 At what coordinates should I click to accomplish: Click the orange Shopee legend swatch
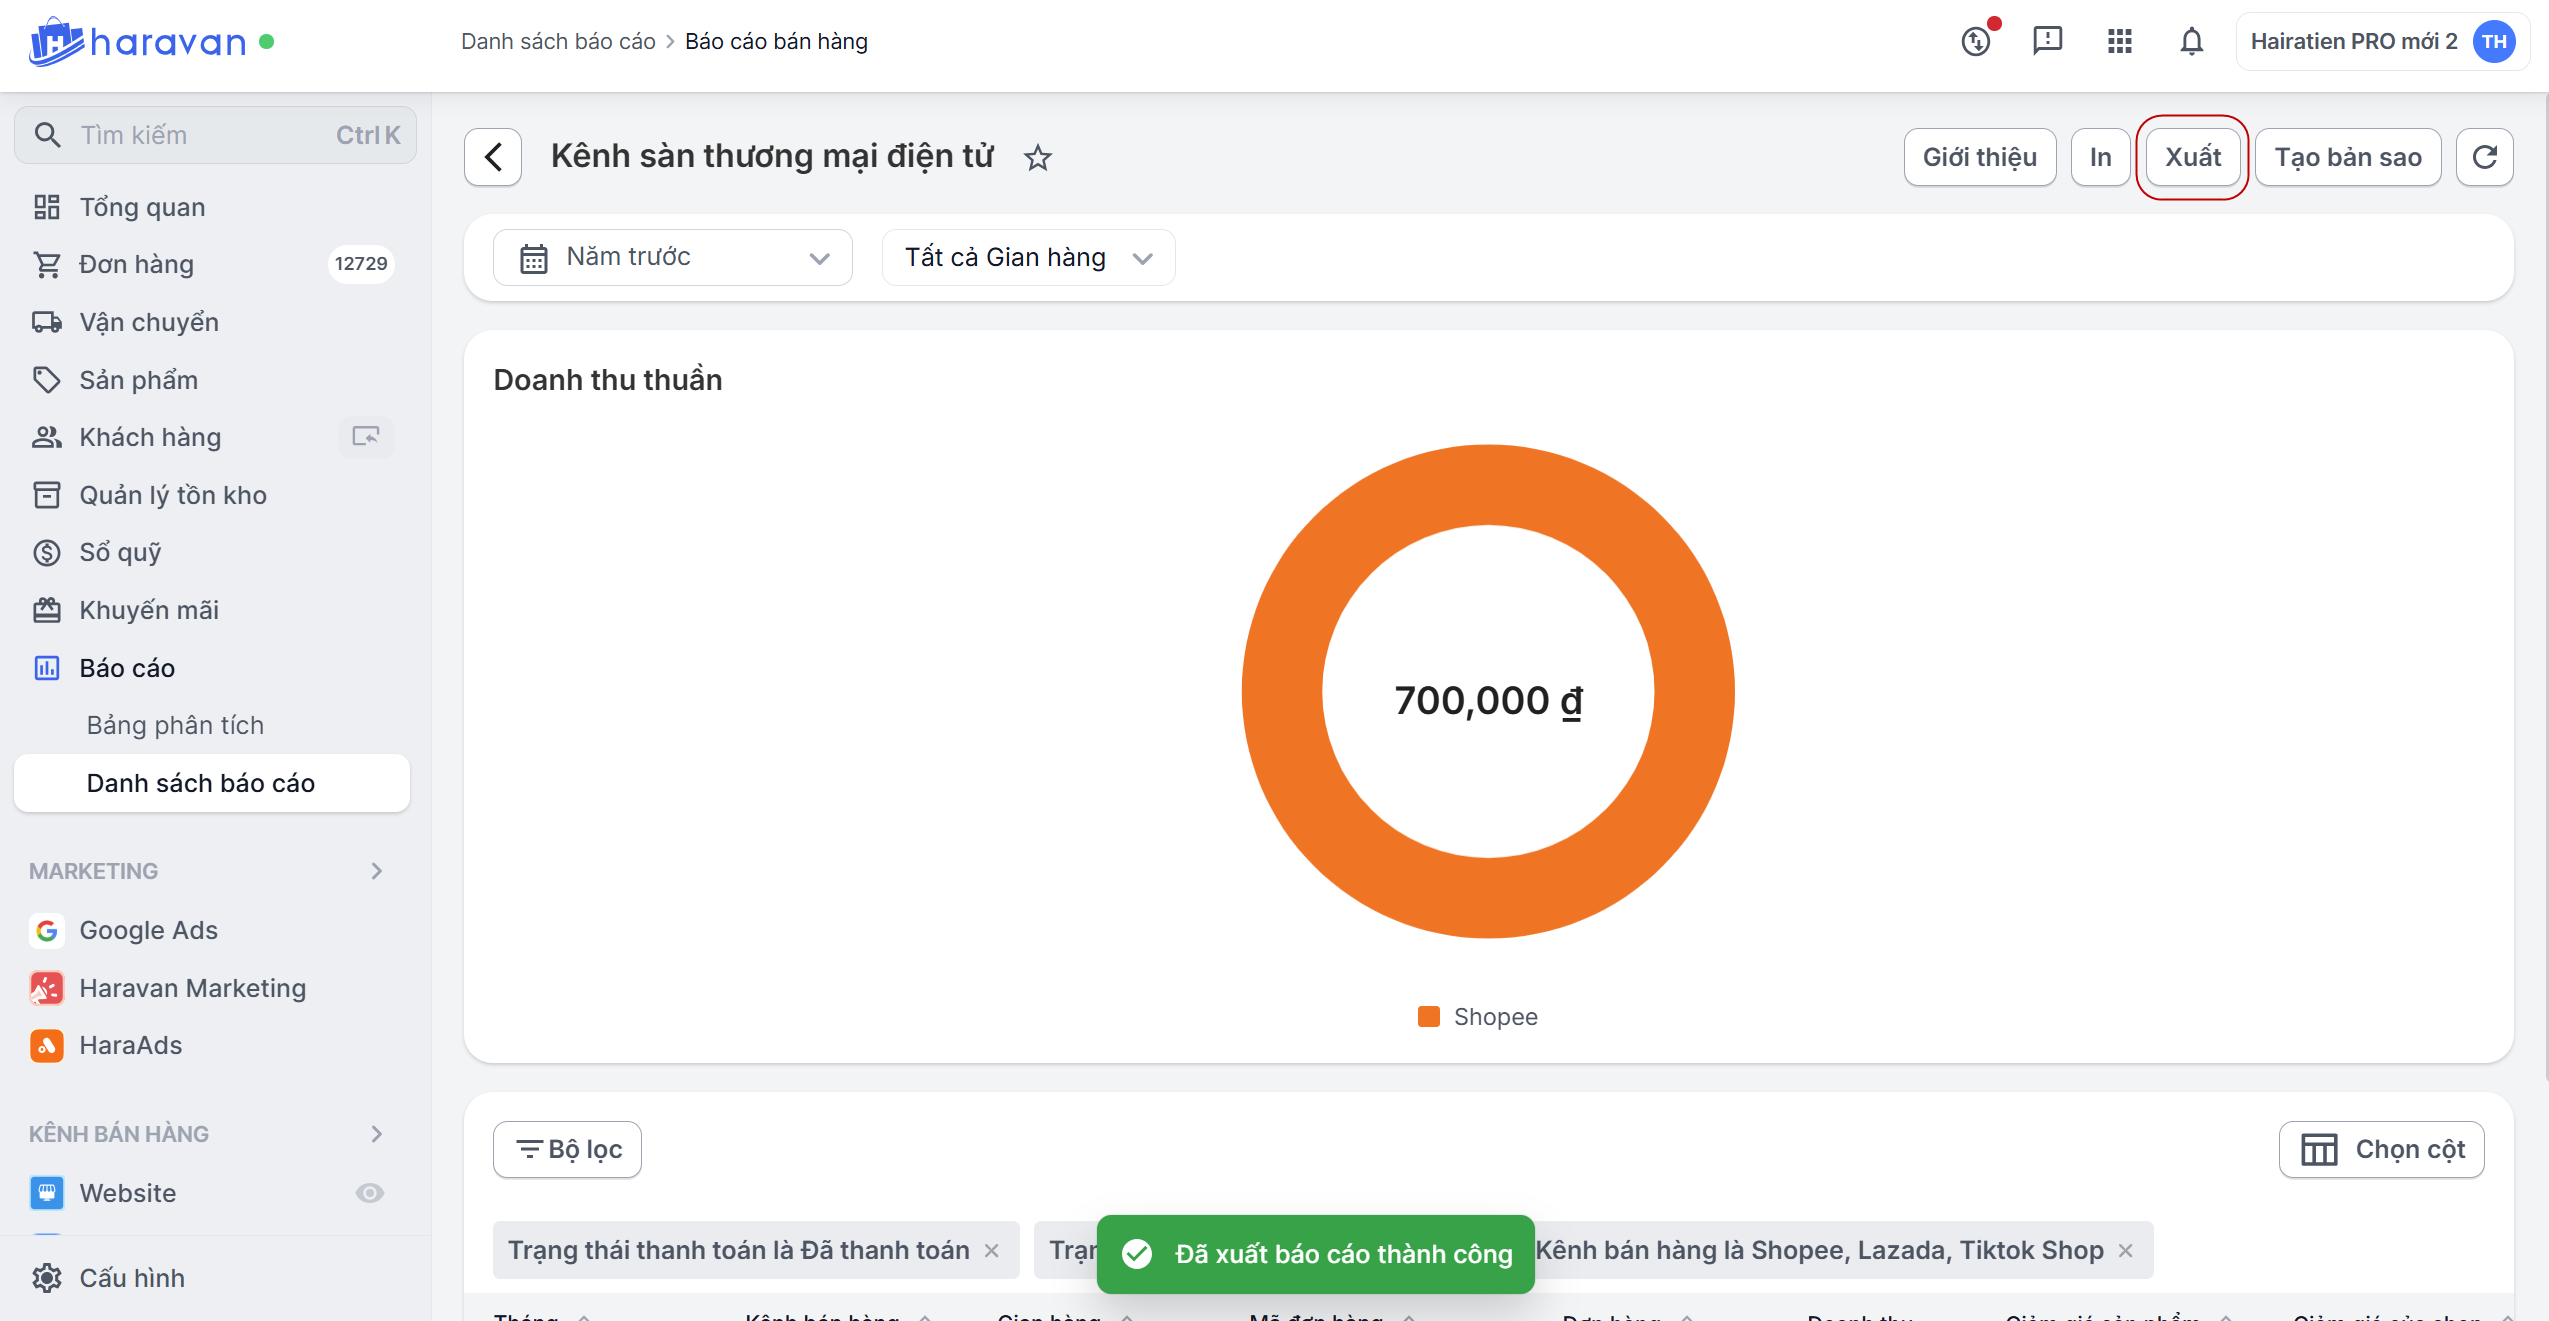point(1428,1017)
